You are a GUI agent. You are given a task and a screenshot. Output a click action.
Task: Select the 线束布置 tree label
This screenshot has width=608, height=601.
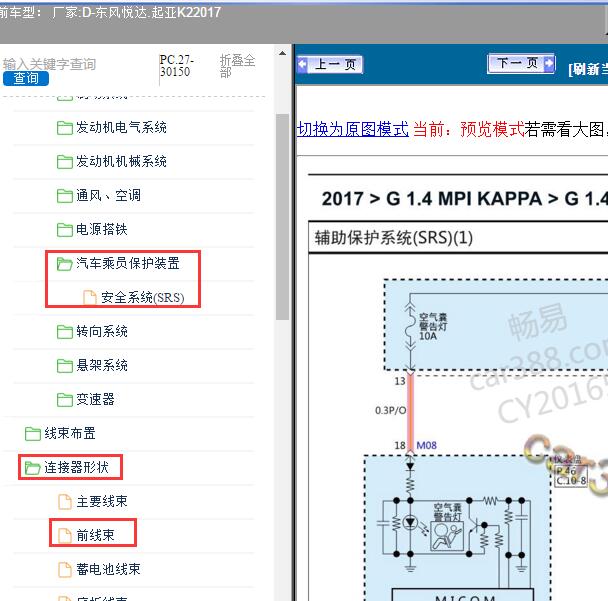(70, 433)
